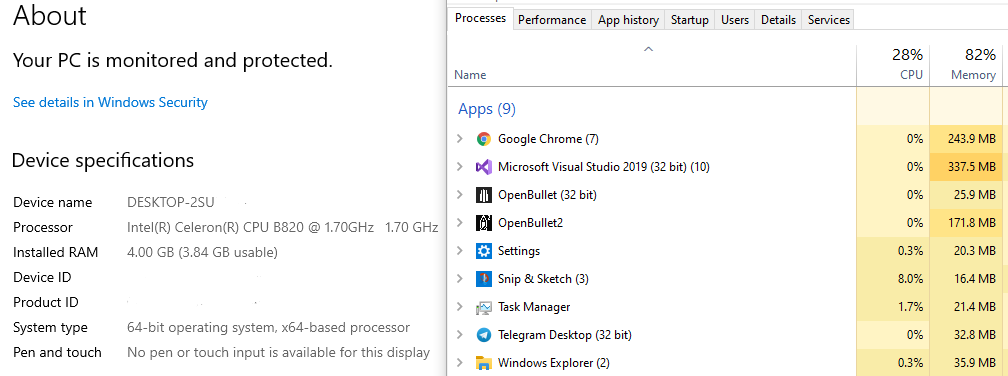The image size is (1008, 376).
Task: Expand the OpenBullet (32 bit) row
Action: tap(459, 195)
